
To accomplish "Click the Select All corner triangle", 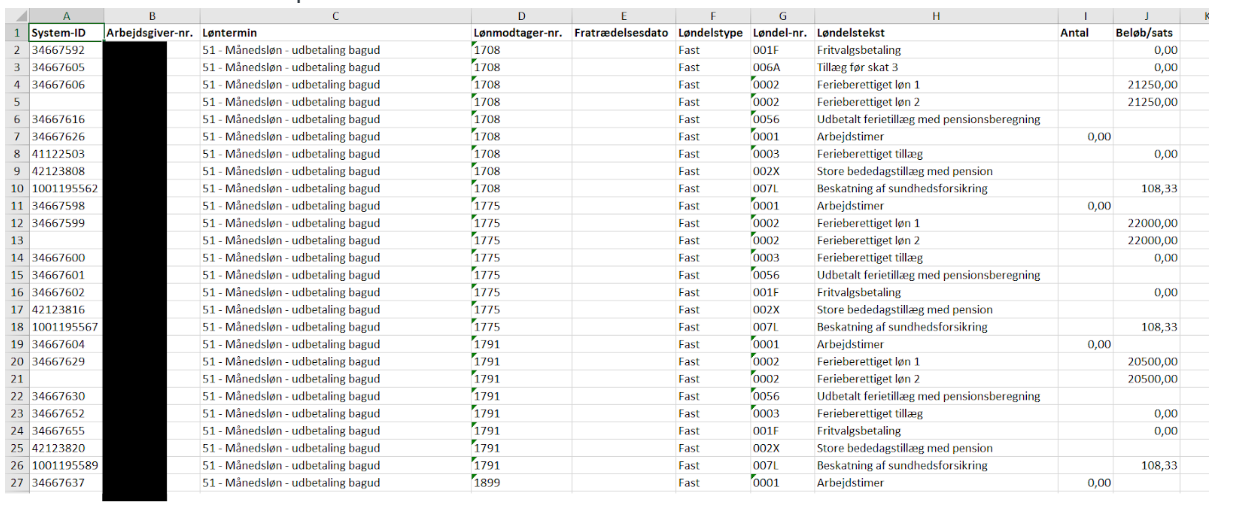I will click(15, 16).
